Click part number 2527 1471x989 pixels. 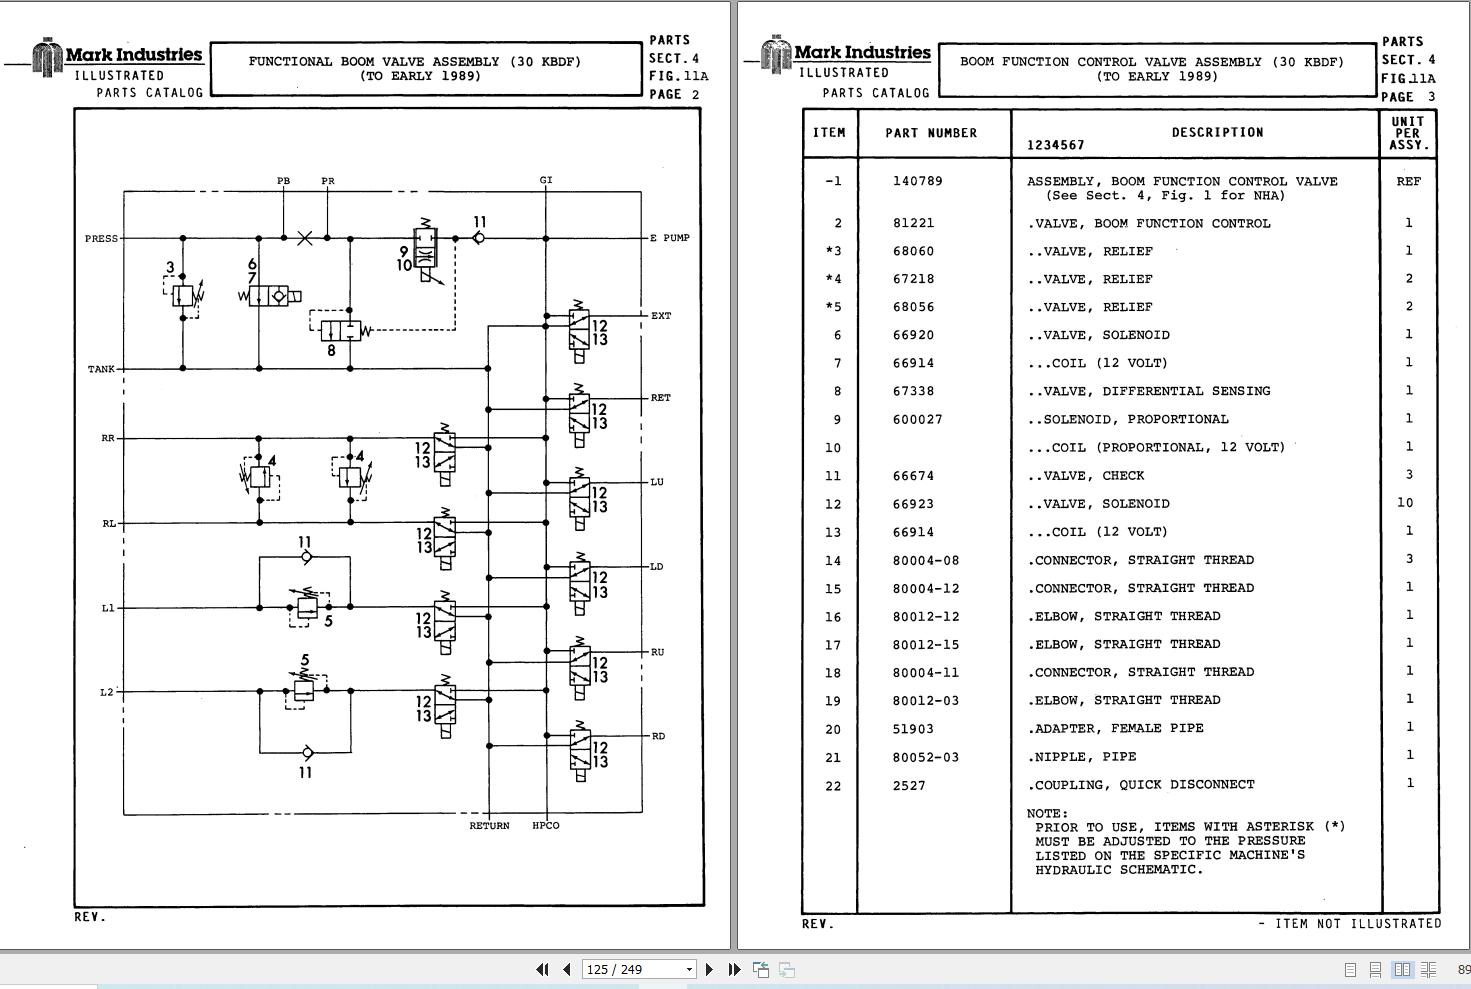pos(909,785)
